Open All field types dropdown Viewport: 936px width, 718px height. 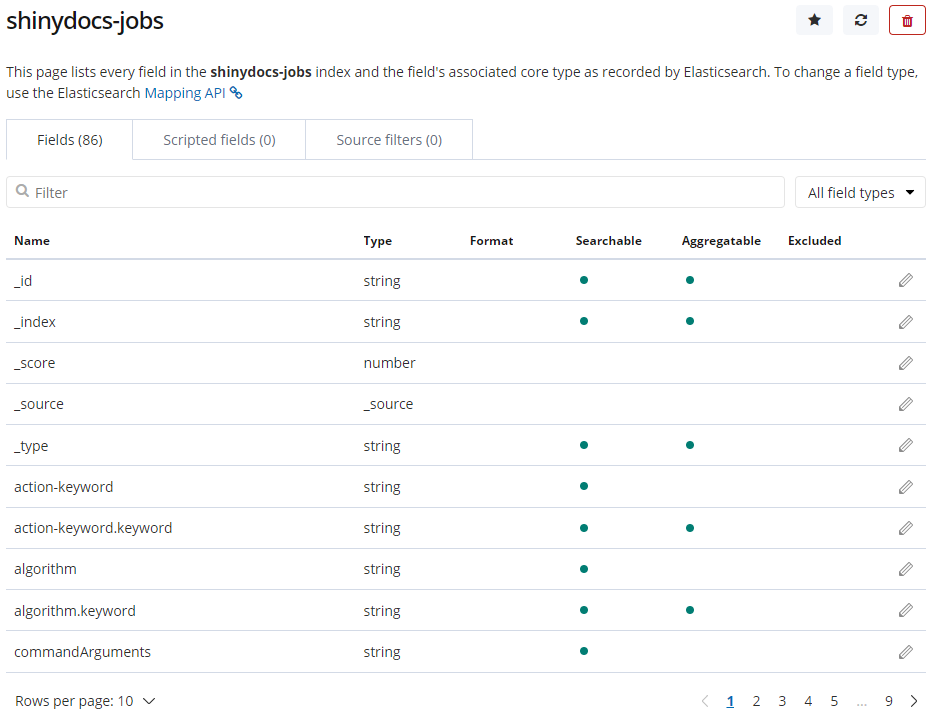coord(860,193)
